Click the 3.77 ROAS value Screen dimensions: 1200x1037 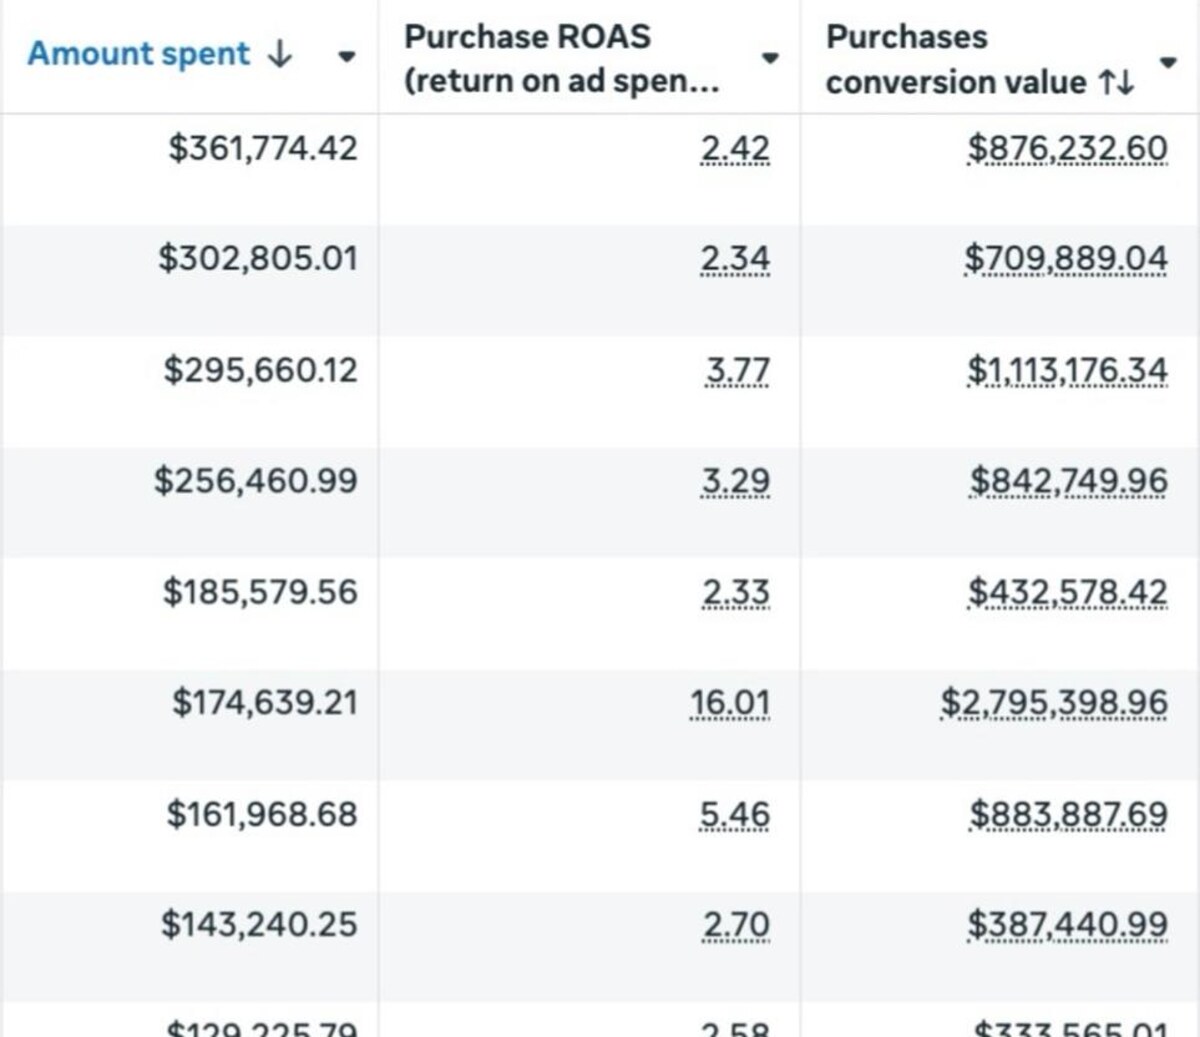(x=738, y=370)
